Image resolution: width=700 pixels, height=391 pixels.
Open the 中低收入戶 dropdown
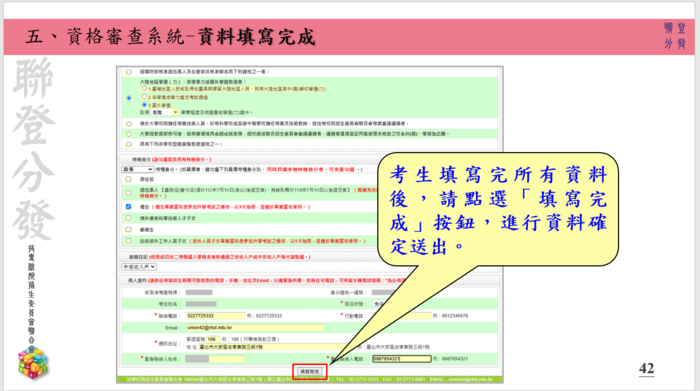coord(139,267)
